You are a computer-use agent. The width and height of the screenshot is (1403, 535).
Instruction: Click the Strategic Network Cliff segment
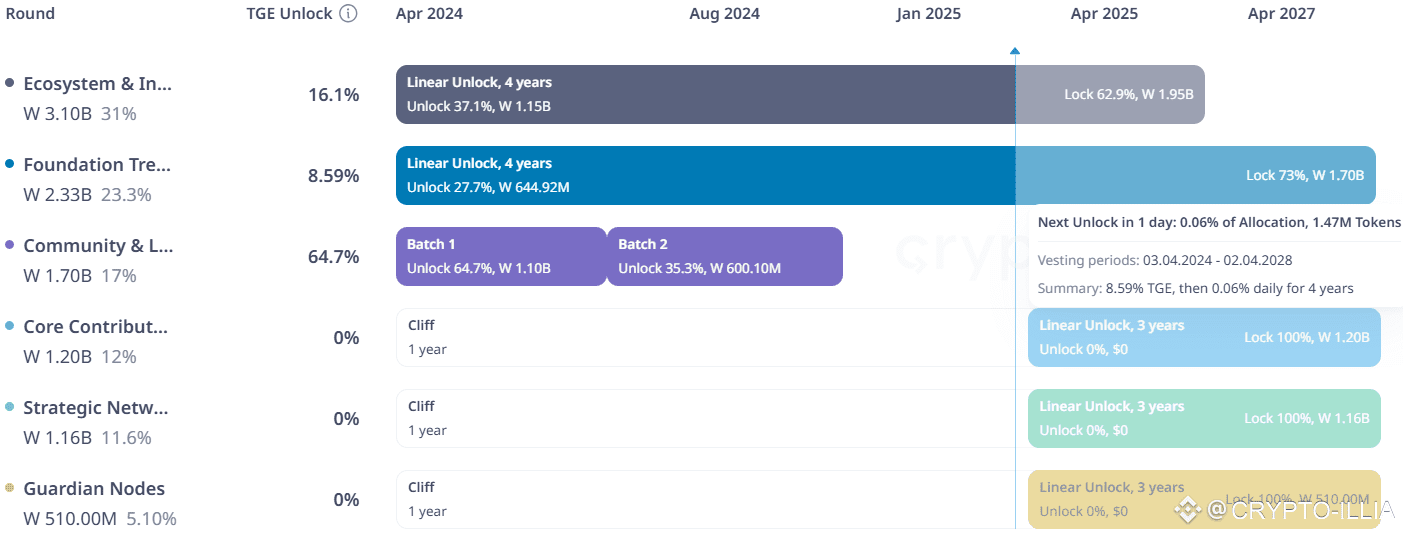pyautogui.click(x=700, y=418)
